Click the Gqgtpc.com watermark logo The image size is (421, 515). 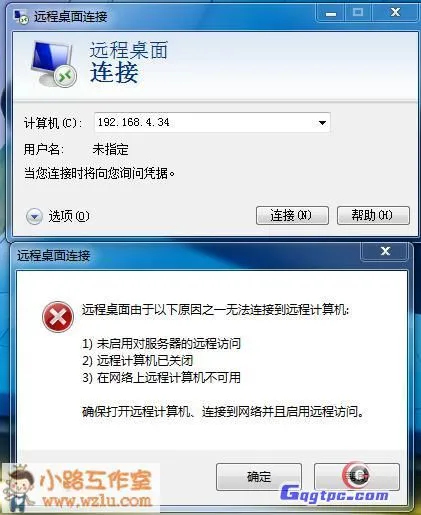(334, 494)
